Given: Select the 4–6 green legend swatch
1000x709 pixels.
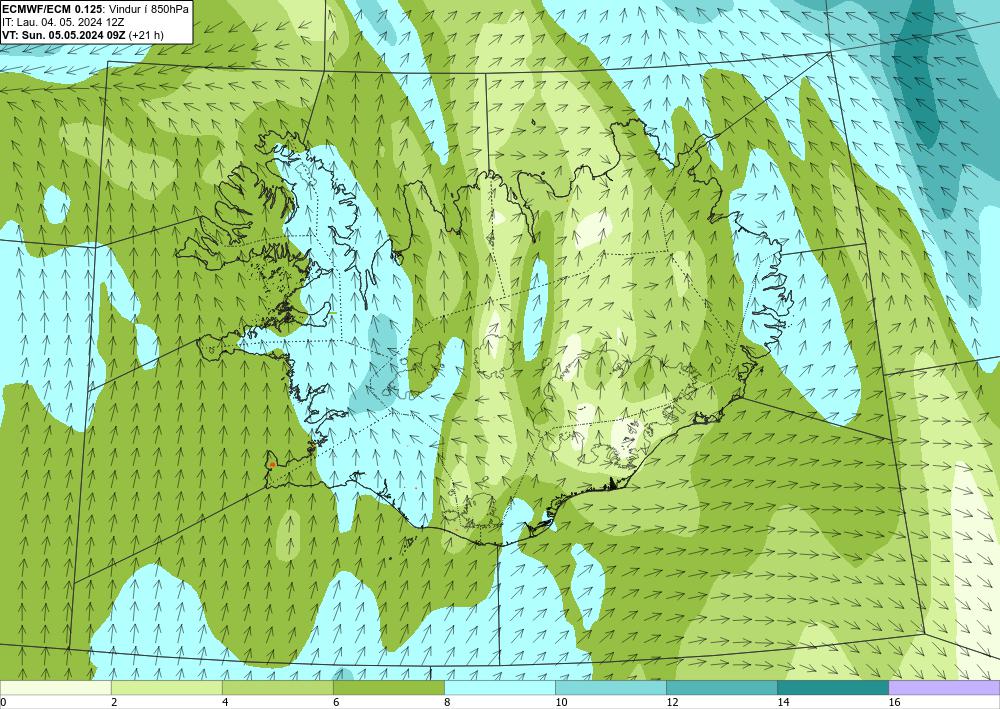Looking at the screenshot, I should [x=277, y=687].
